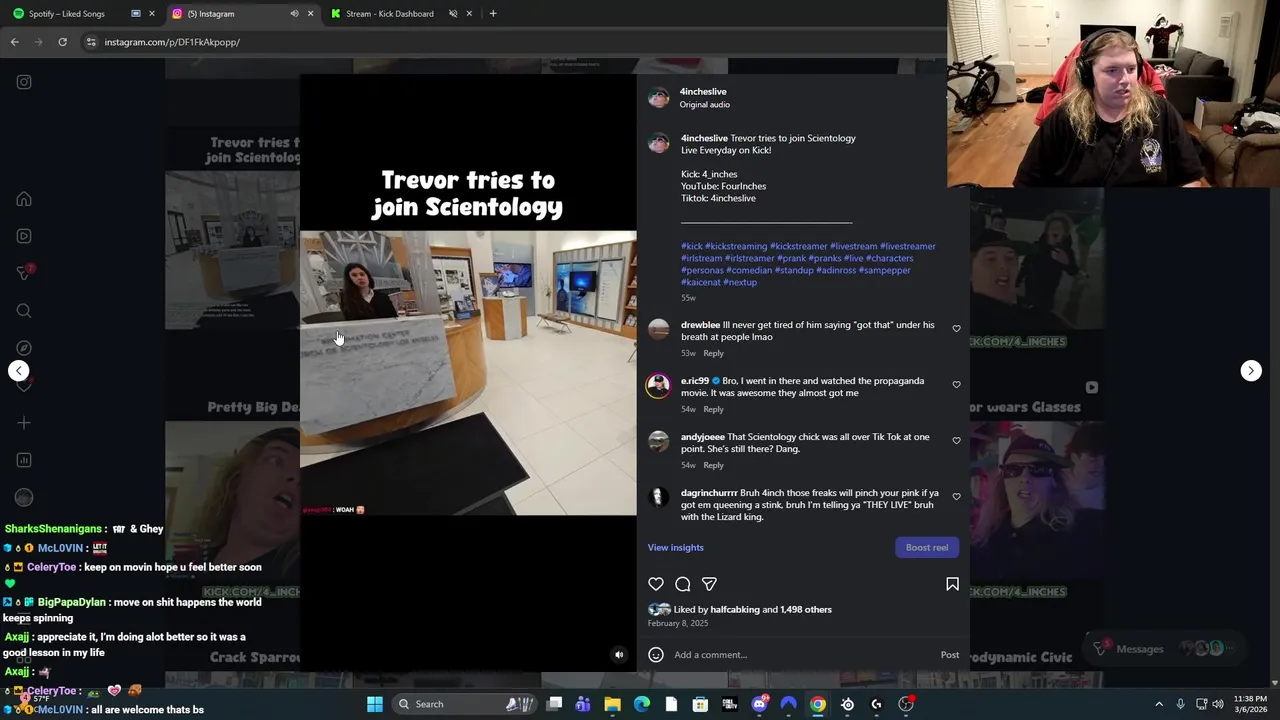The image size is (1280, 720).
Task: Like dagrinchurrr's comment
Action: pyautogui.click(x=956, y=497)
